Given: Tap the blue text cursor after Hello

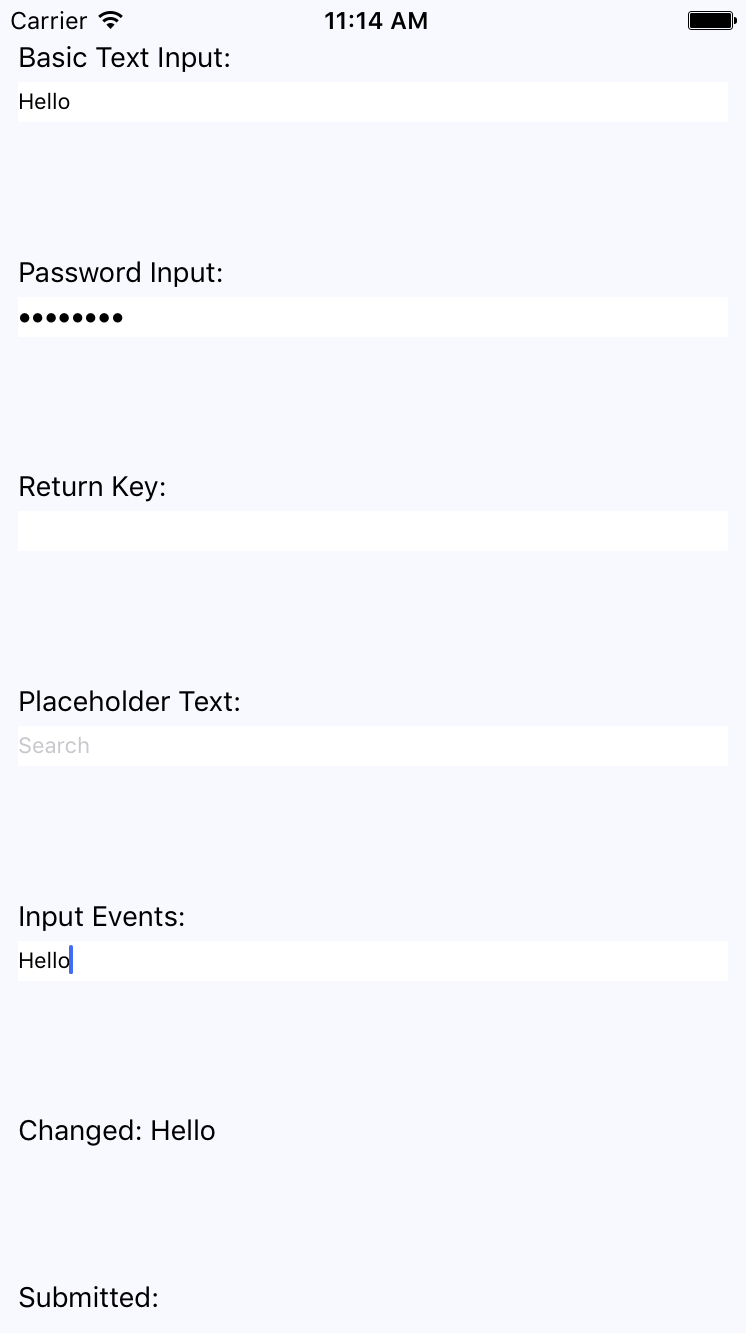Looking at the screenshot, I should click(x=72, y=961).
